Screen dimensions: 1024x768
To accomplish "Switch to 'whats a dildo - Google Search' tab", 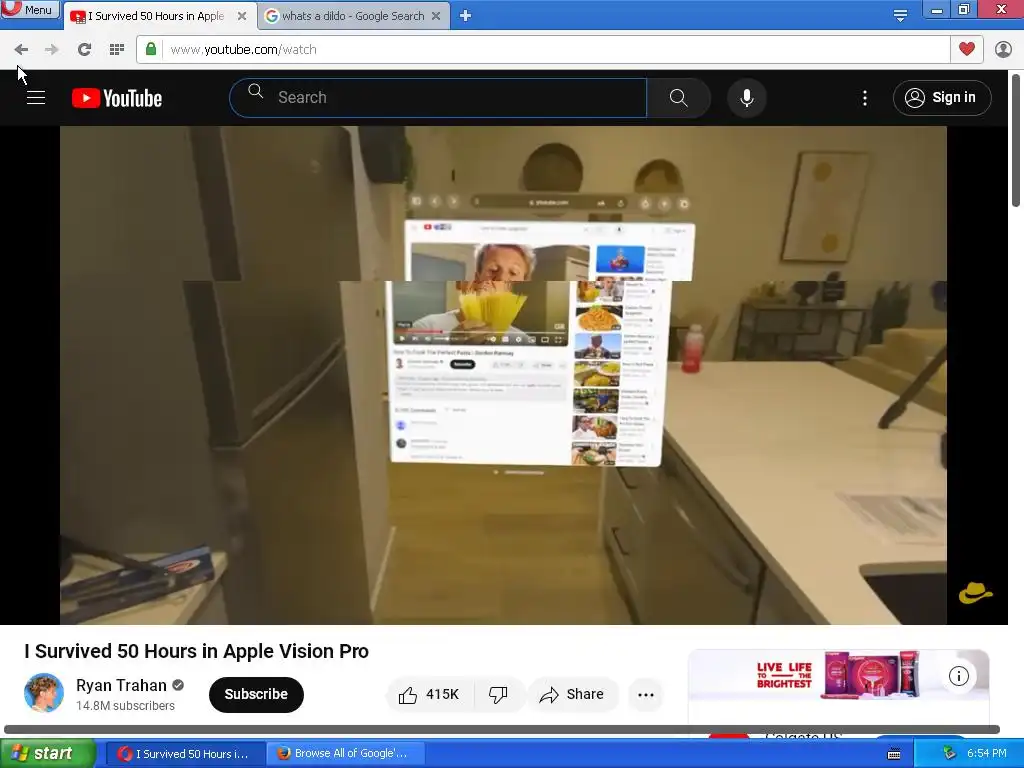I will point(353,16).
